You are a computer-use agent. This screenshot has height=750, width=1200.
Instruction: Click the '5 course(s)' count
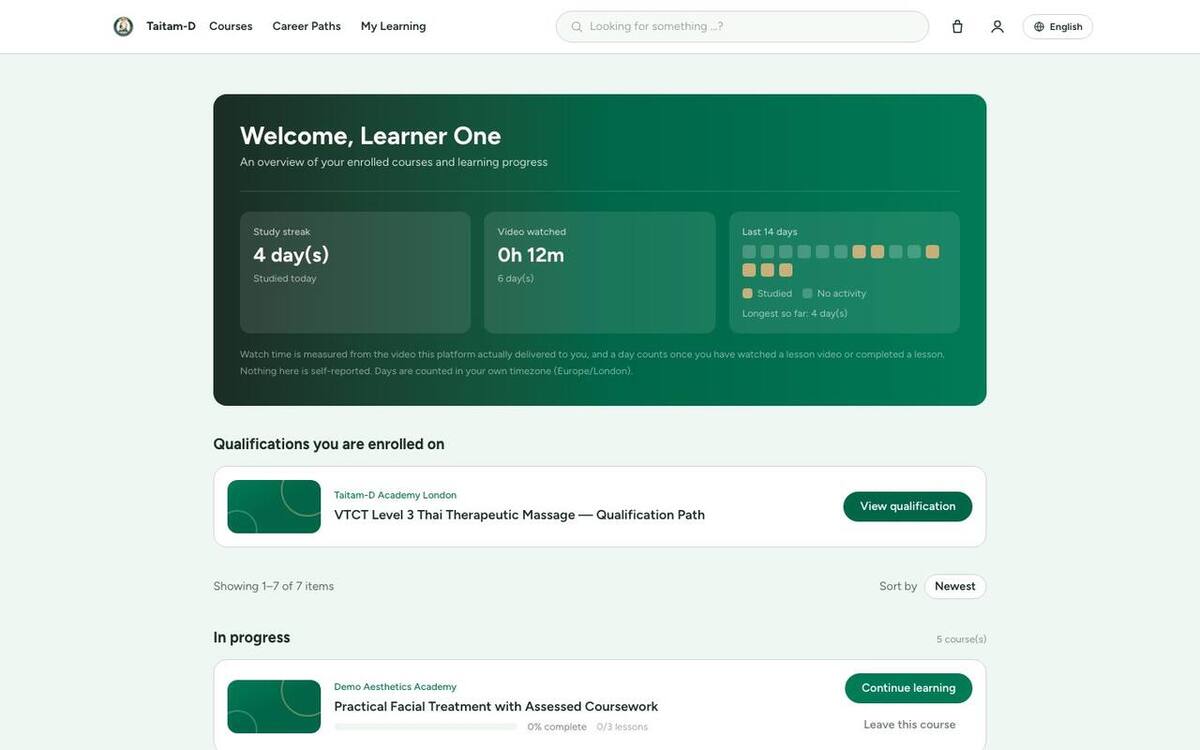point(961,640)
